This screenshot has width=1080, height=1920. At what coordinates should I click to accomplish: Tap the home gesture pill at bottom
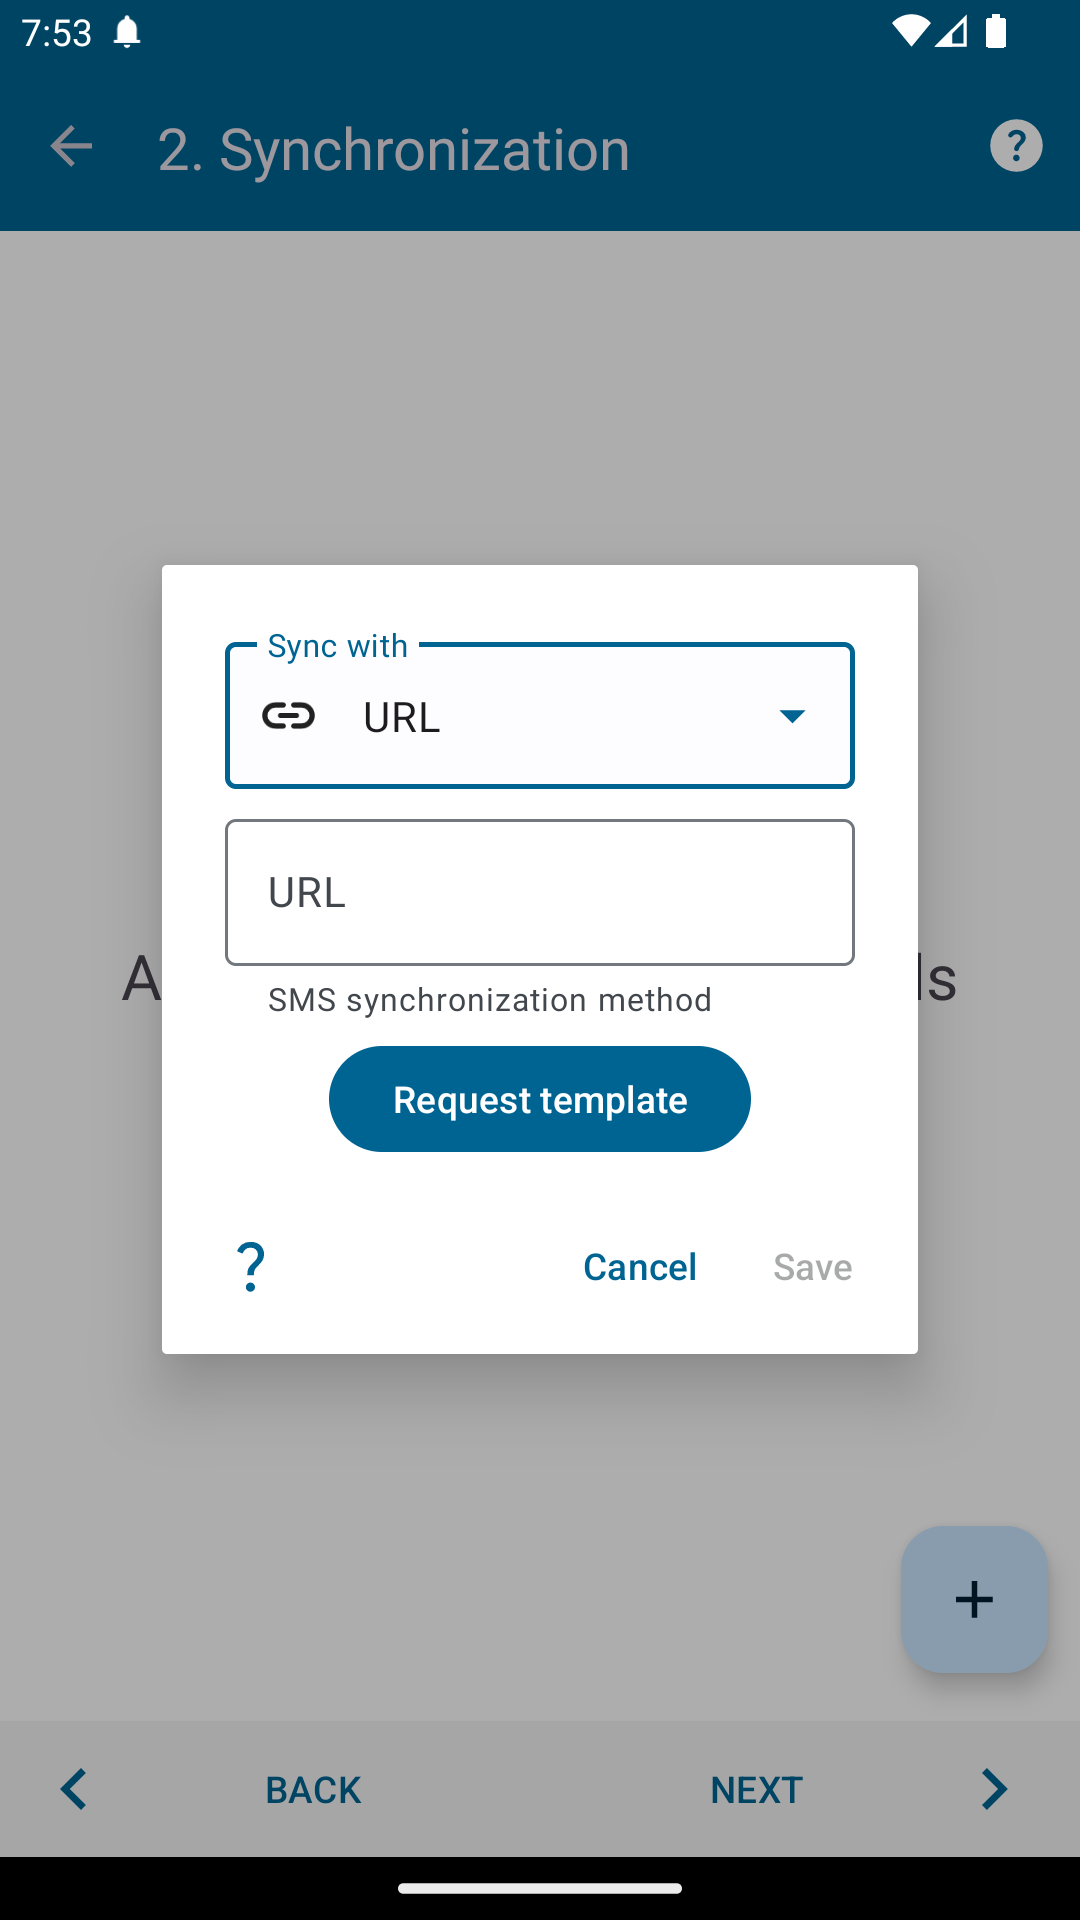(540, 1888)
